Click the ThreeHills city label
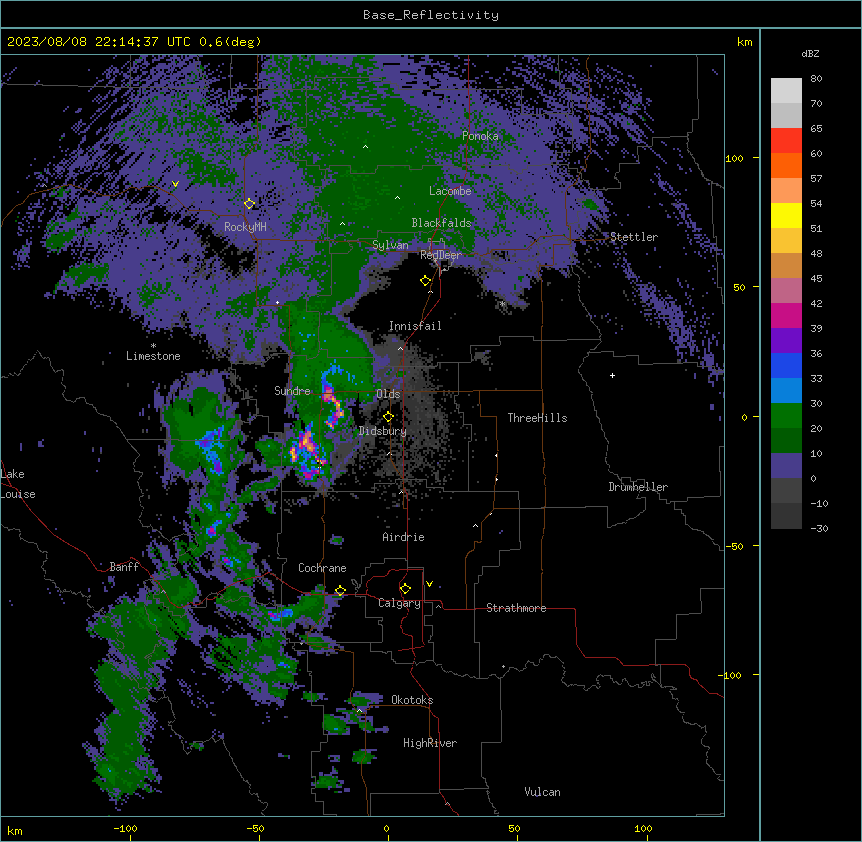 tap(537, 418)
